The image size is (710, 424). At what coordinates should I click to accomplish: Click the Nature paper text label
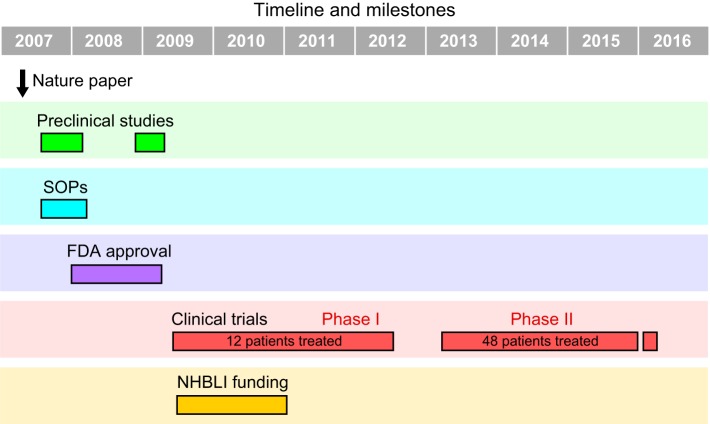82,81
